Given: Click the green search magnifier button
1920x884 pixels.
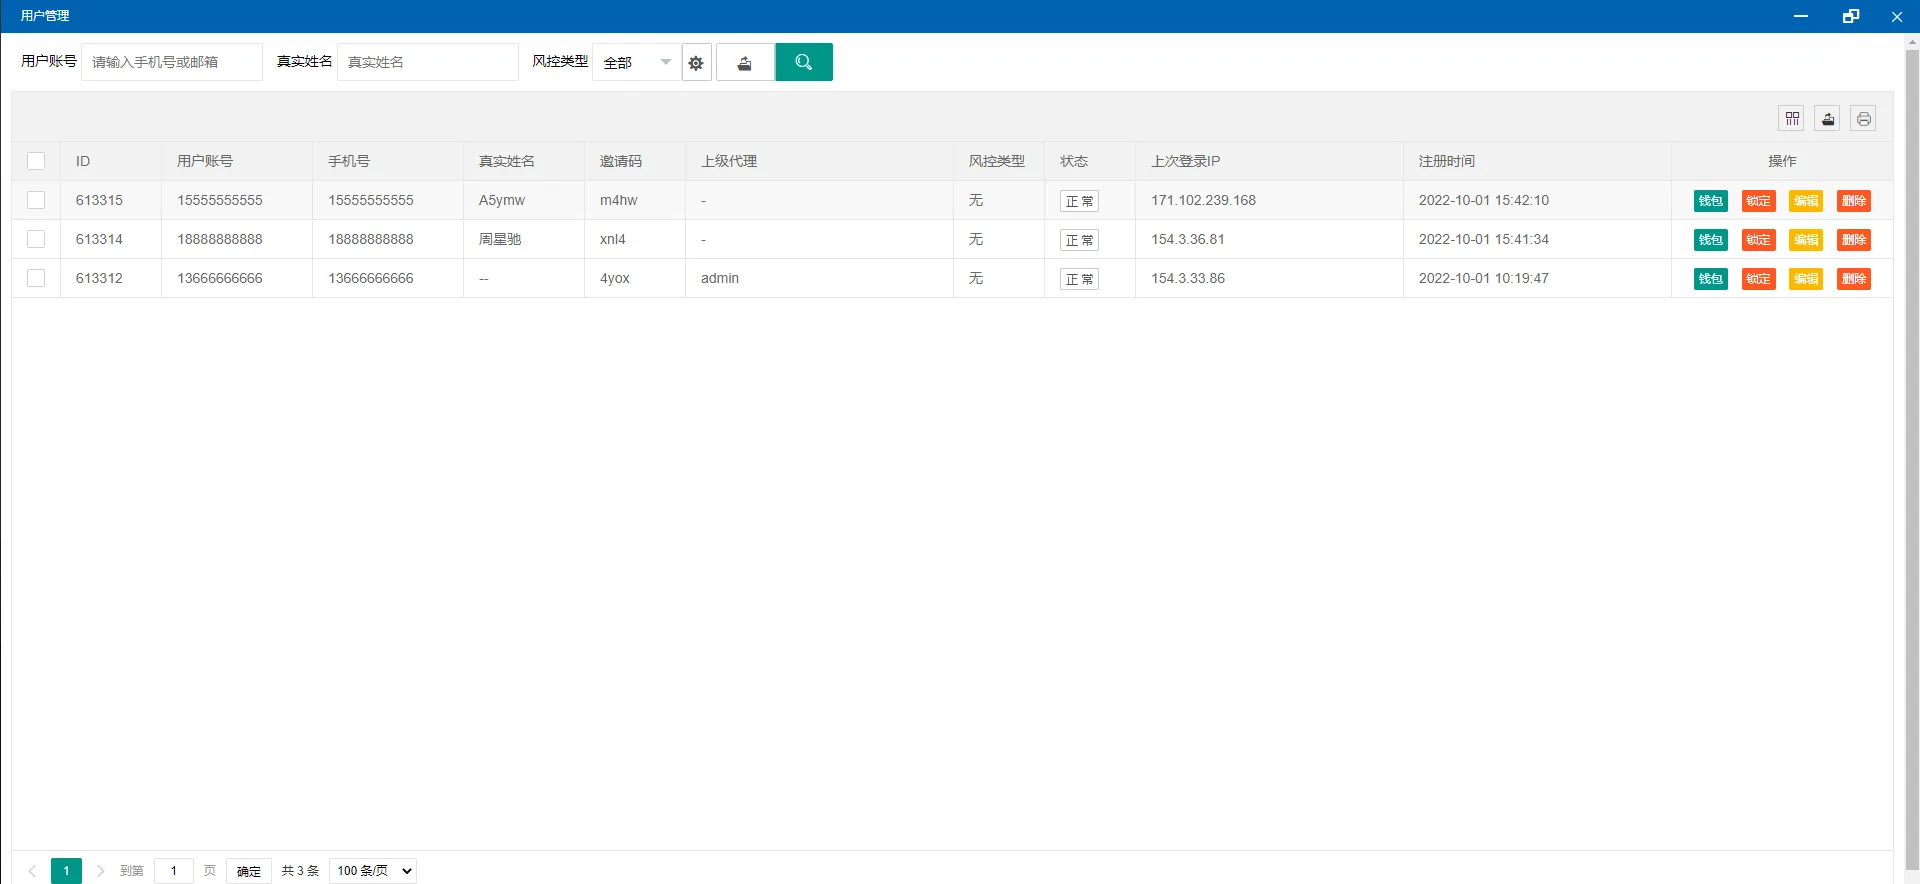Looking at the screenshot, I should pos(804,62).
